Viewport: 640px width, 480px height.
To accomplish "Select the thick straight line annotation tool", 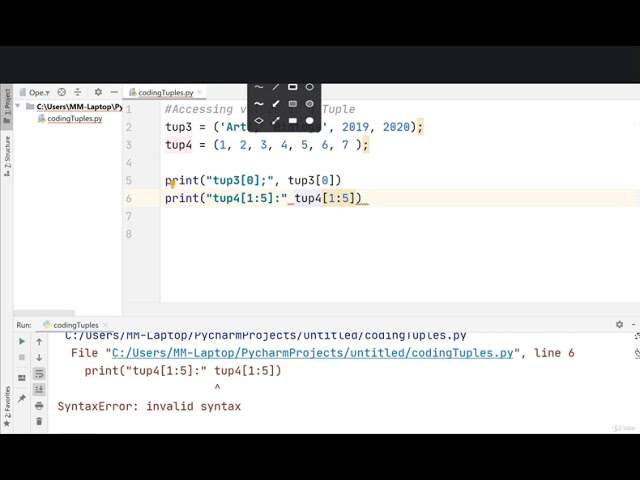I will click(x=276, y=104).
